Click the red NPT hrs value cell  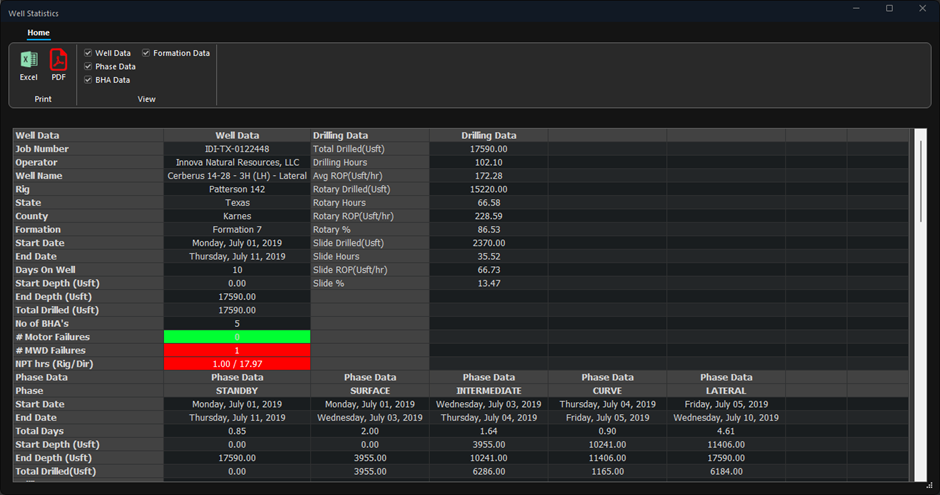click(x=237, y=364)
